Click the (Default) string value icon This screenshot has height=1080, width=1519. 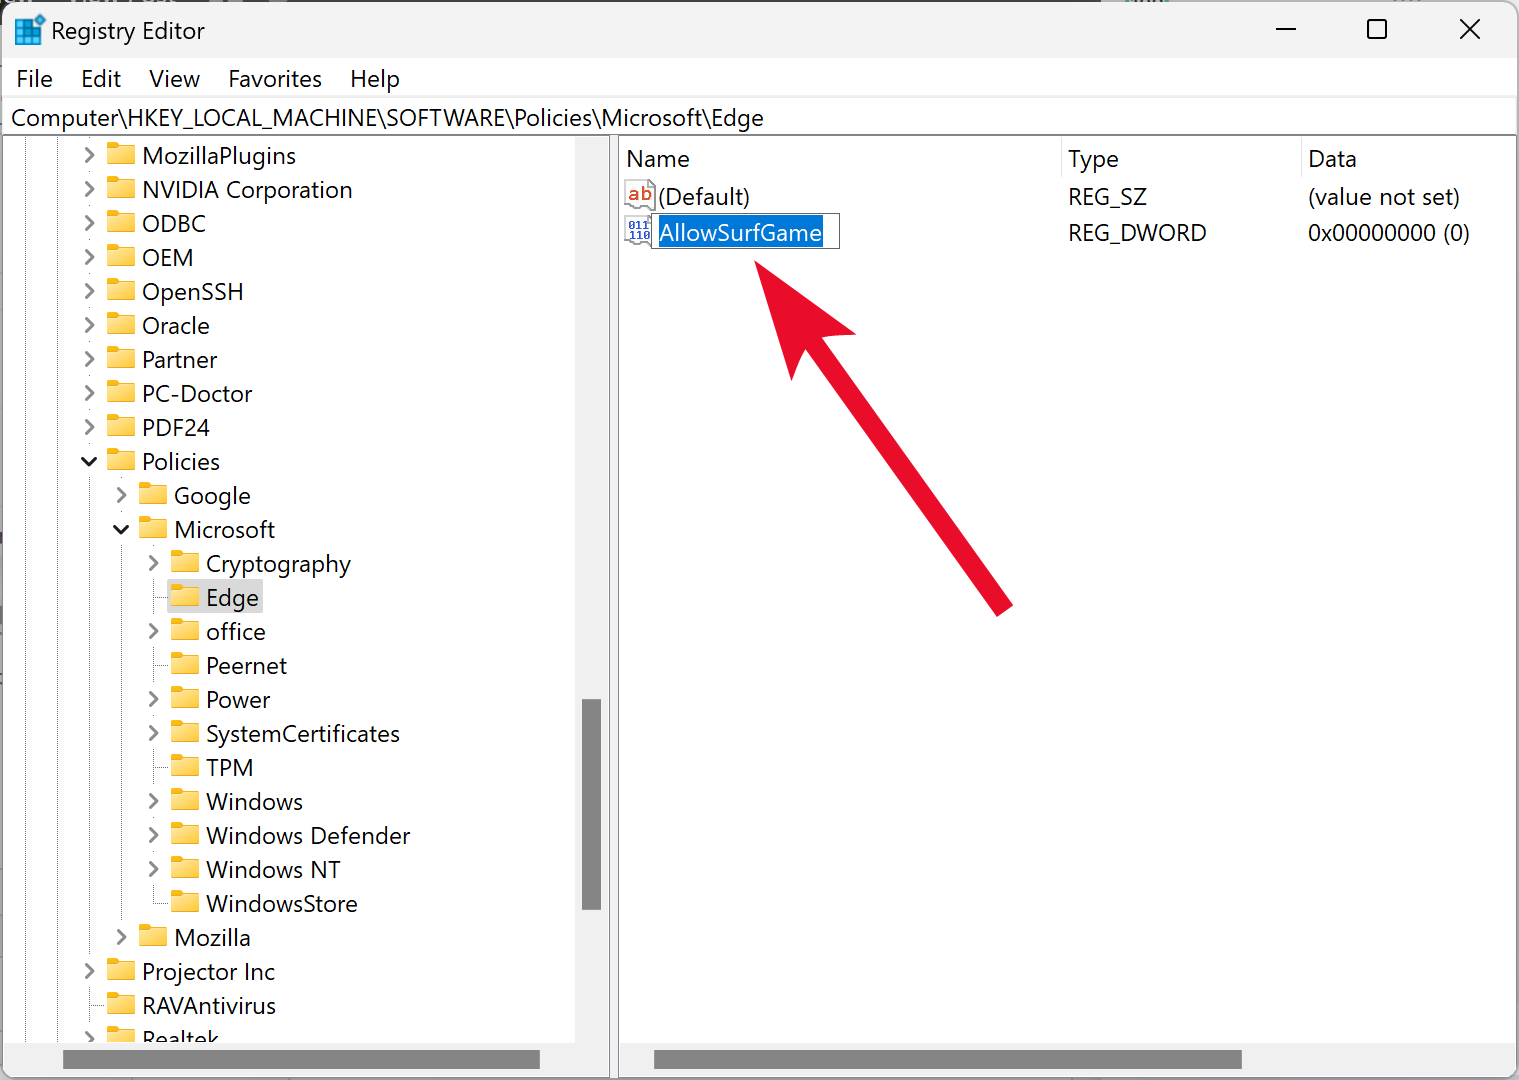(x=640, y=195)
